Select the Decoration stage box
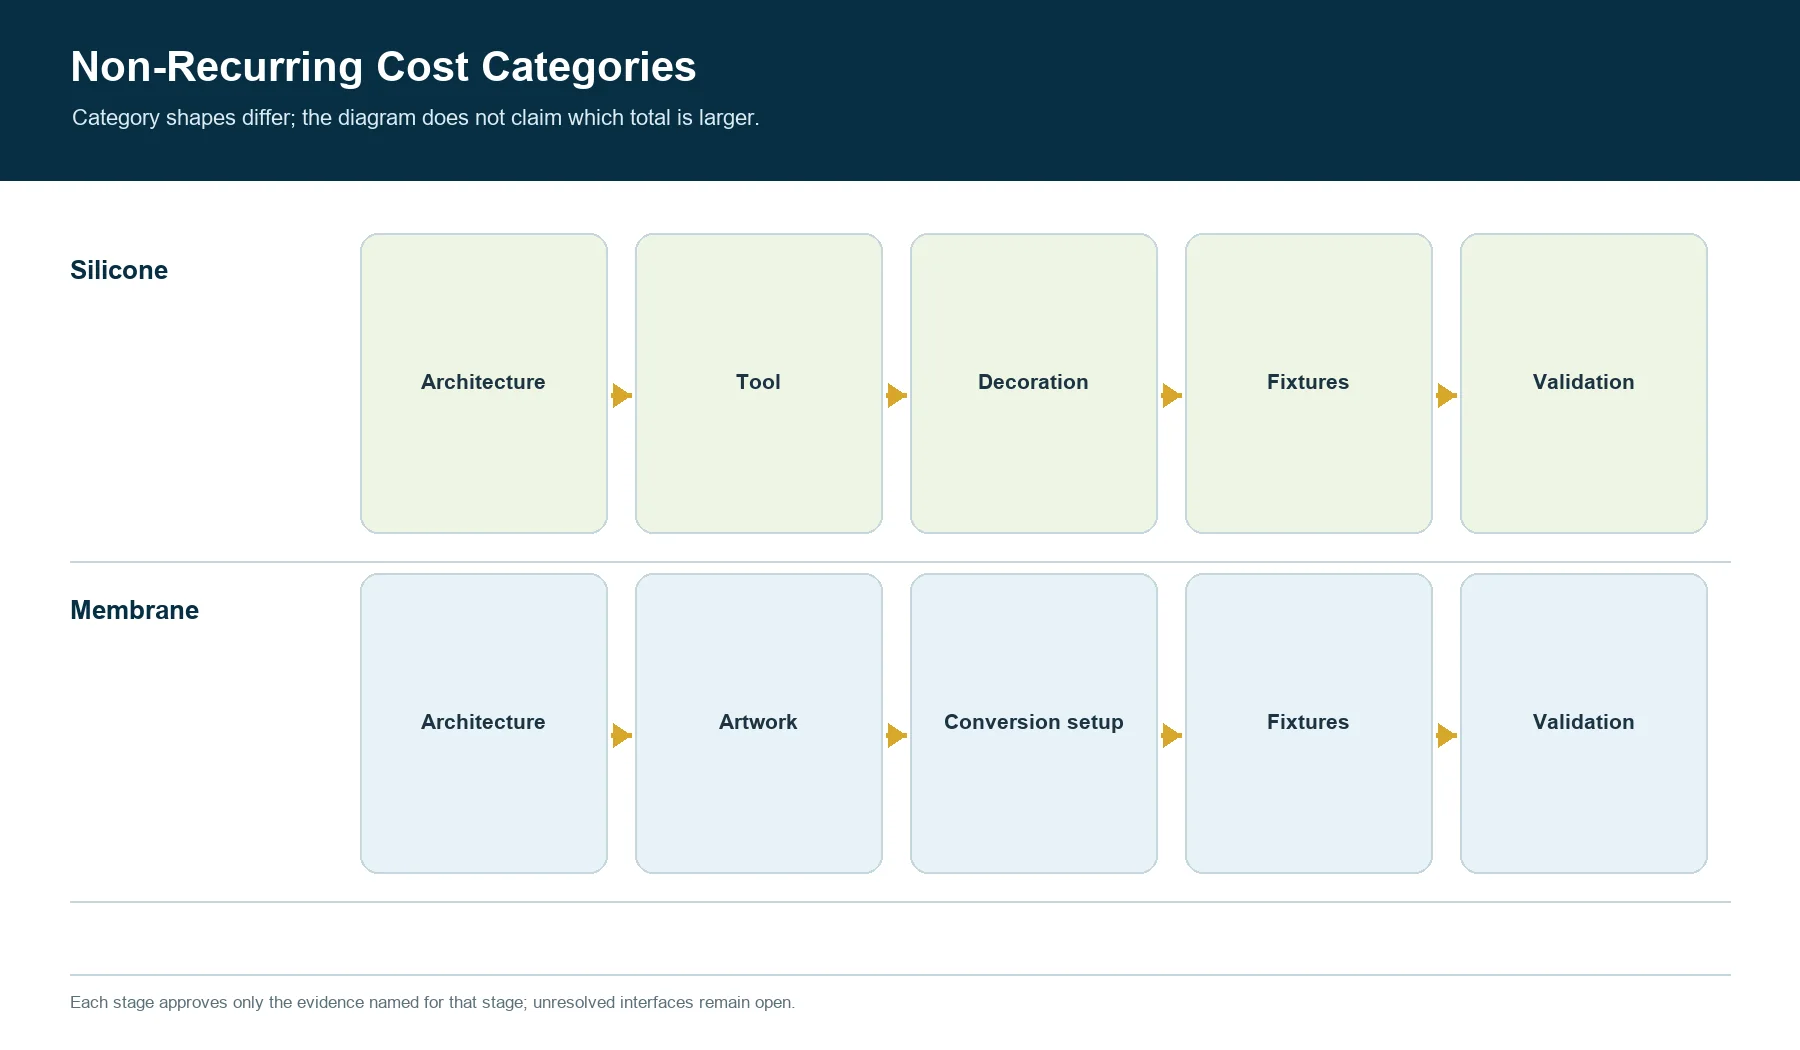The image size is (1800, 1050). pos(1034,383)
